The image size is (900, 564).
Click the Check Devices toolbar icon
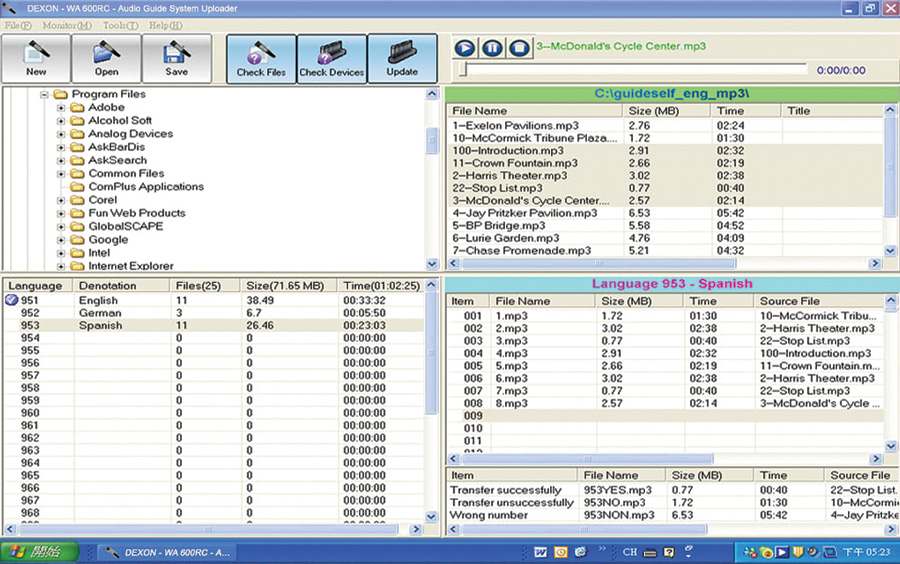[x=332, y=58]
